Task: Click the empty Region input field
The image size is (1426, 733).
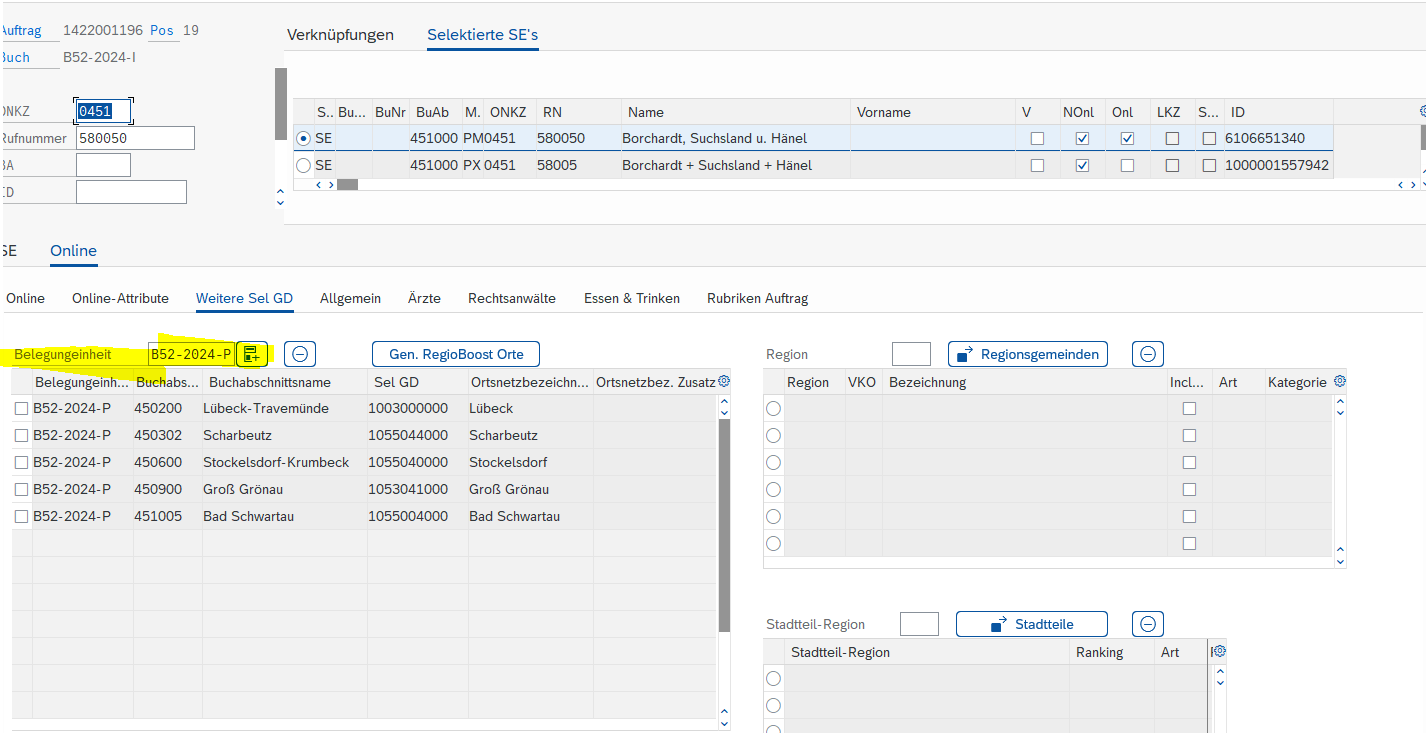Action: [x=911, y=354]
